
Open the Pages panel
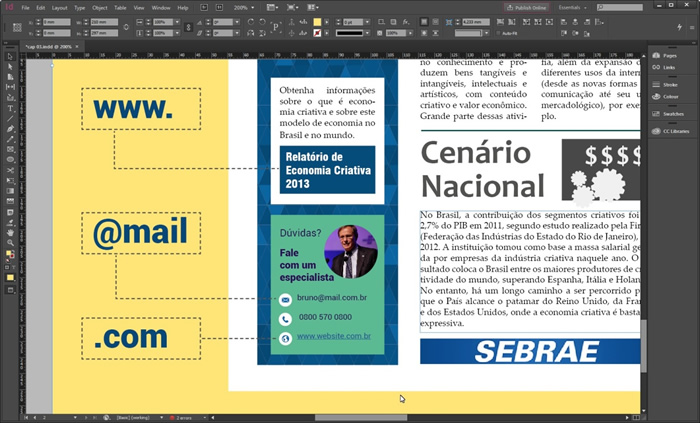(668, 56)
